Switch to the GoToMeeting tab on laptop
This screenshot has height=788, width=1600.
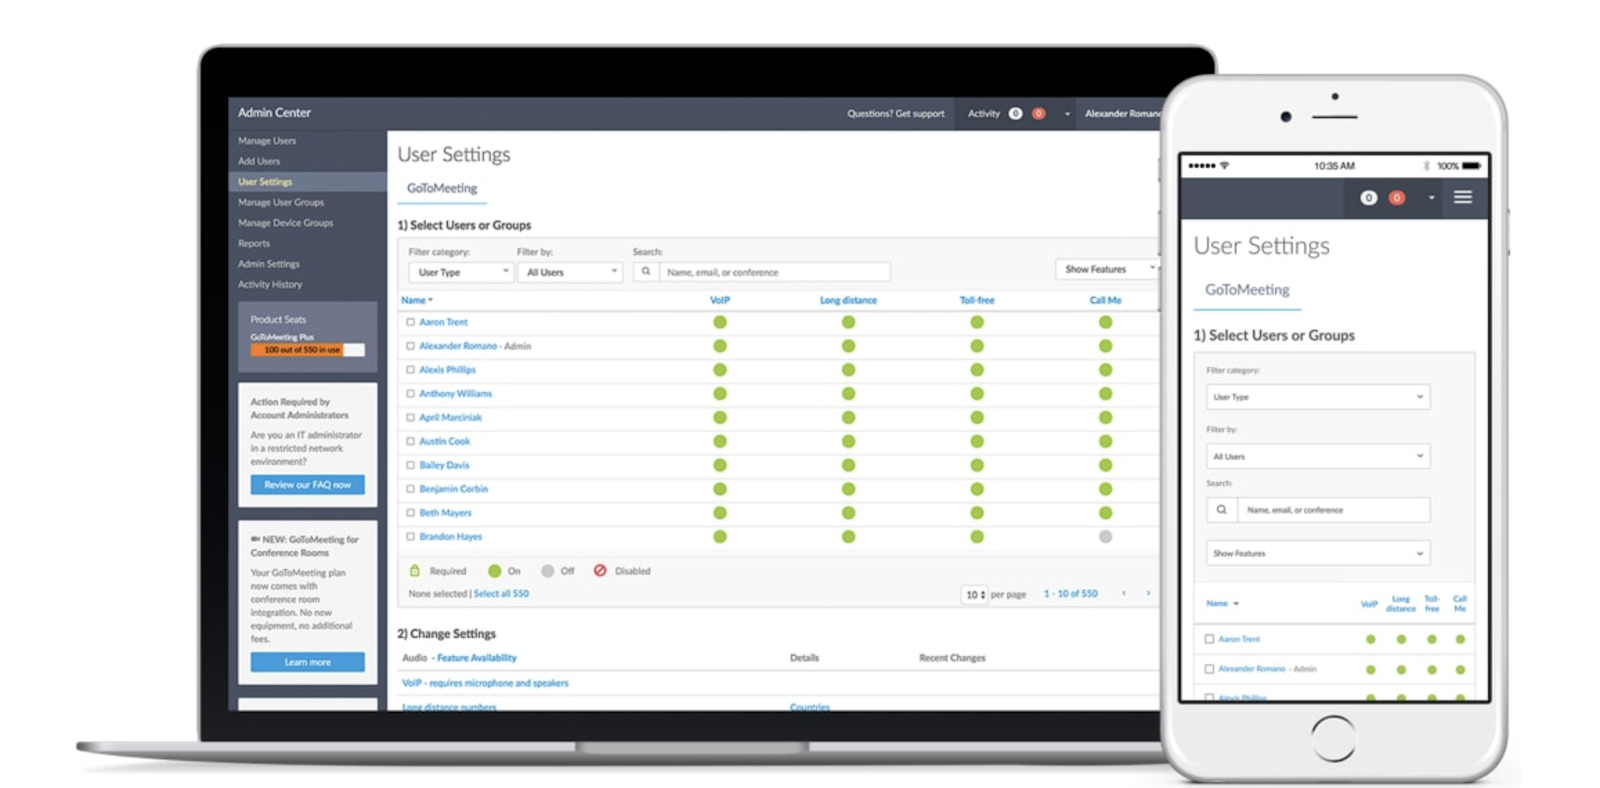pos(442,188)
